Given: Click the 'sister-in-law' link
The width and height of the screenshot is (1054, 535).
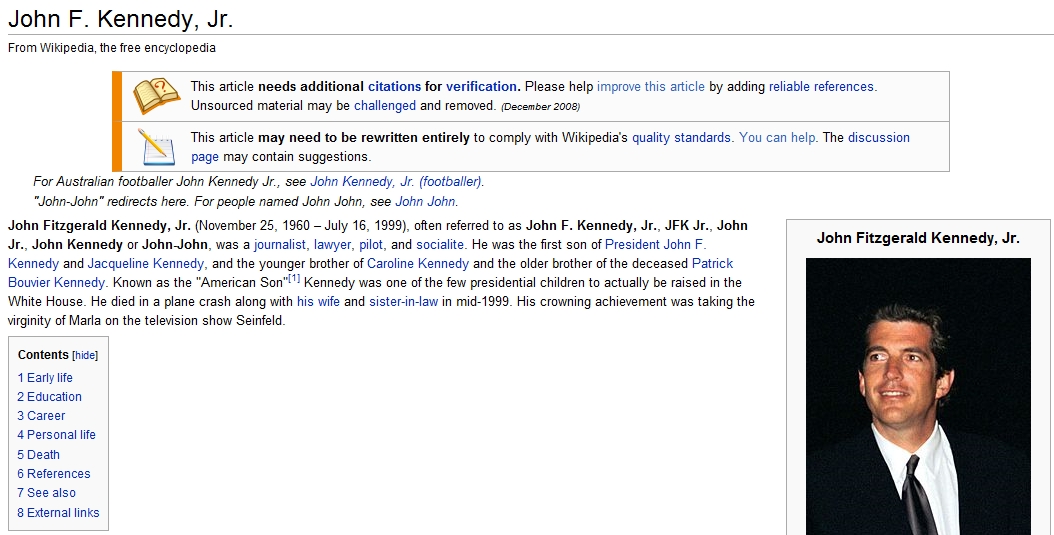Looking at the screenshot, I should [x=403, y=302].
